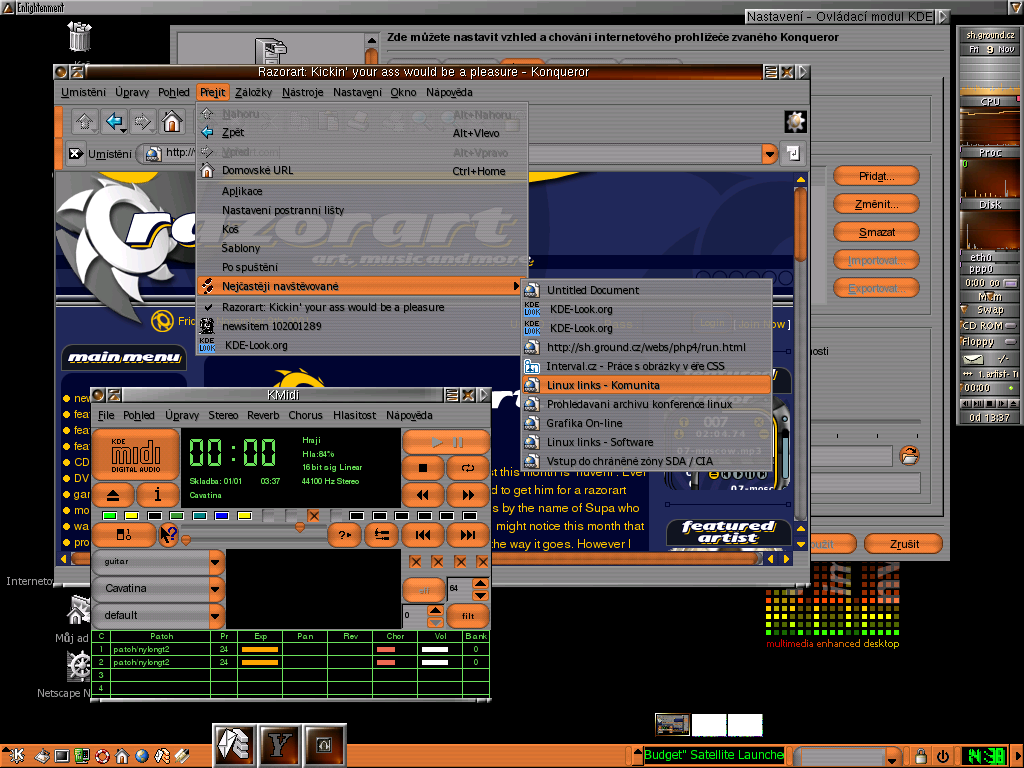Open the KMidi info button
The width and height of the screenshot is (1024, 768).
point(157,495)
